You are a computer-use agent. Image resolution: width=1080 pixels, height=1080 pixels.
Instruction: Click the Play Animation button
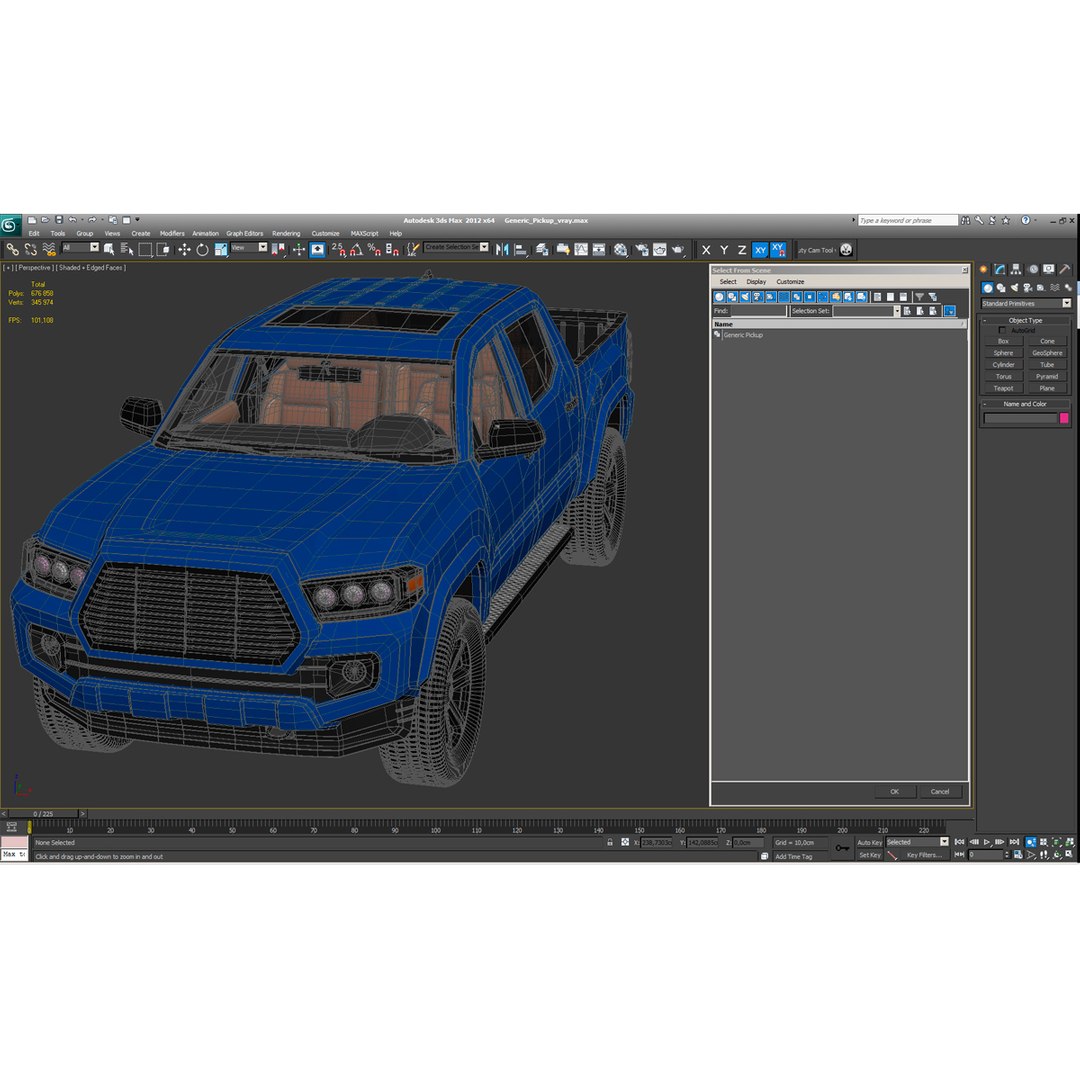tap(987, 842)
